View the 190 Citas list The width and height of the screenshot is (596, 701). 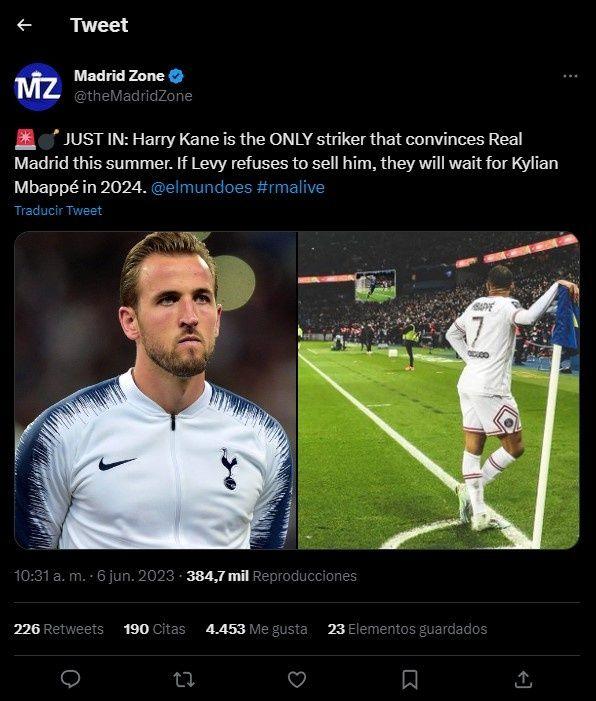coord(155,629)
